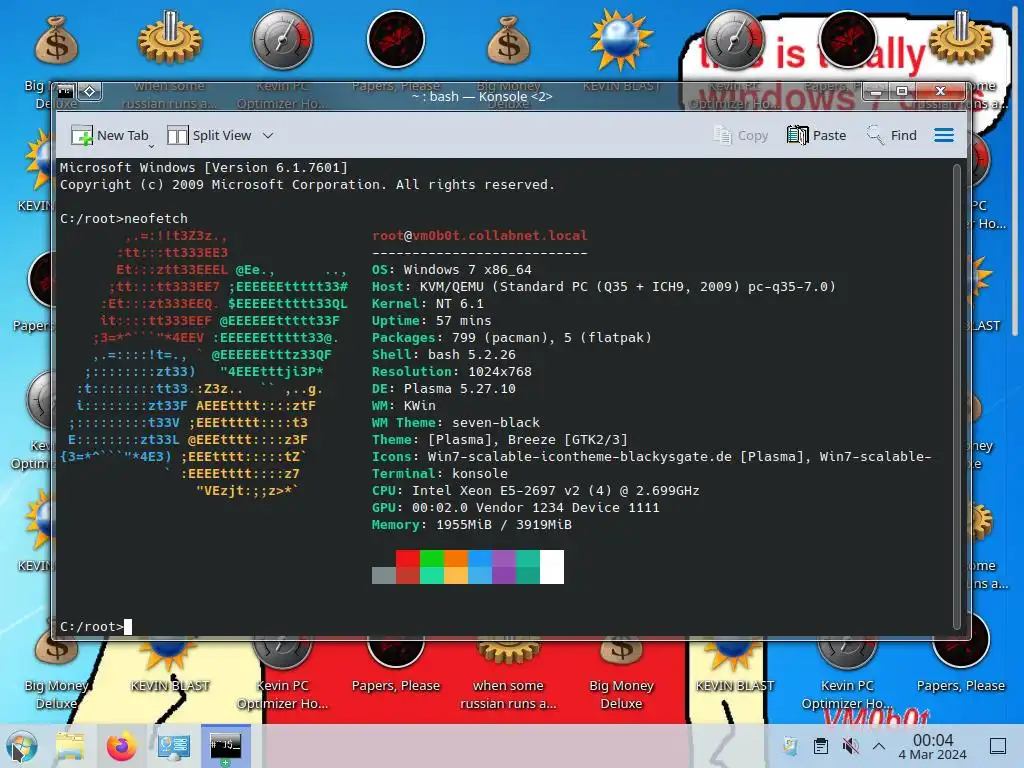This screenshot has height=768, width=1024.
Task: Minimize the Konsole window
Action: tap(876, 91)
